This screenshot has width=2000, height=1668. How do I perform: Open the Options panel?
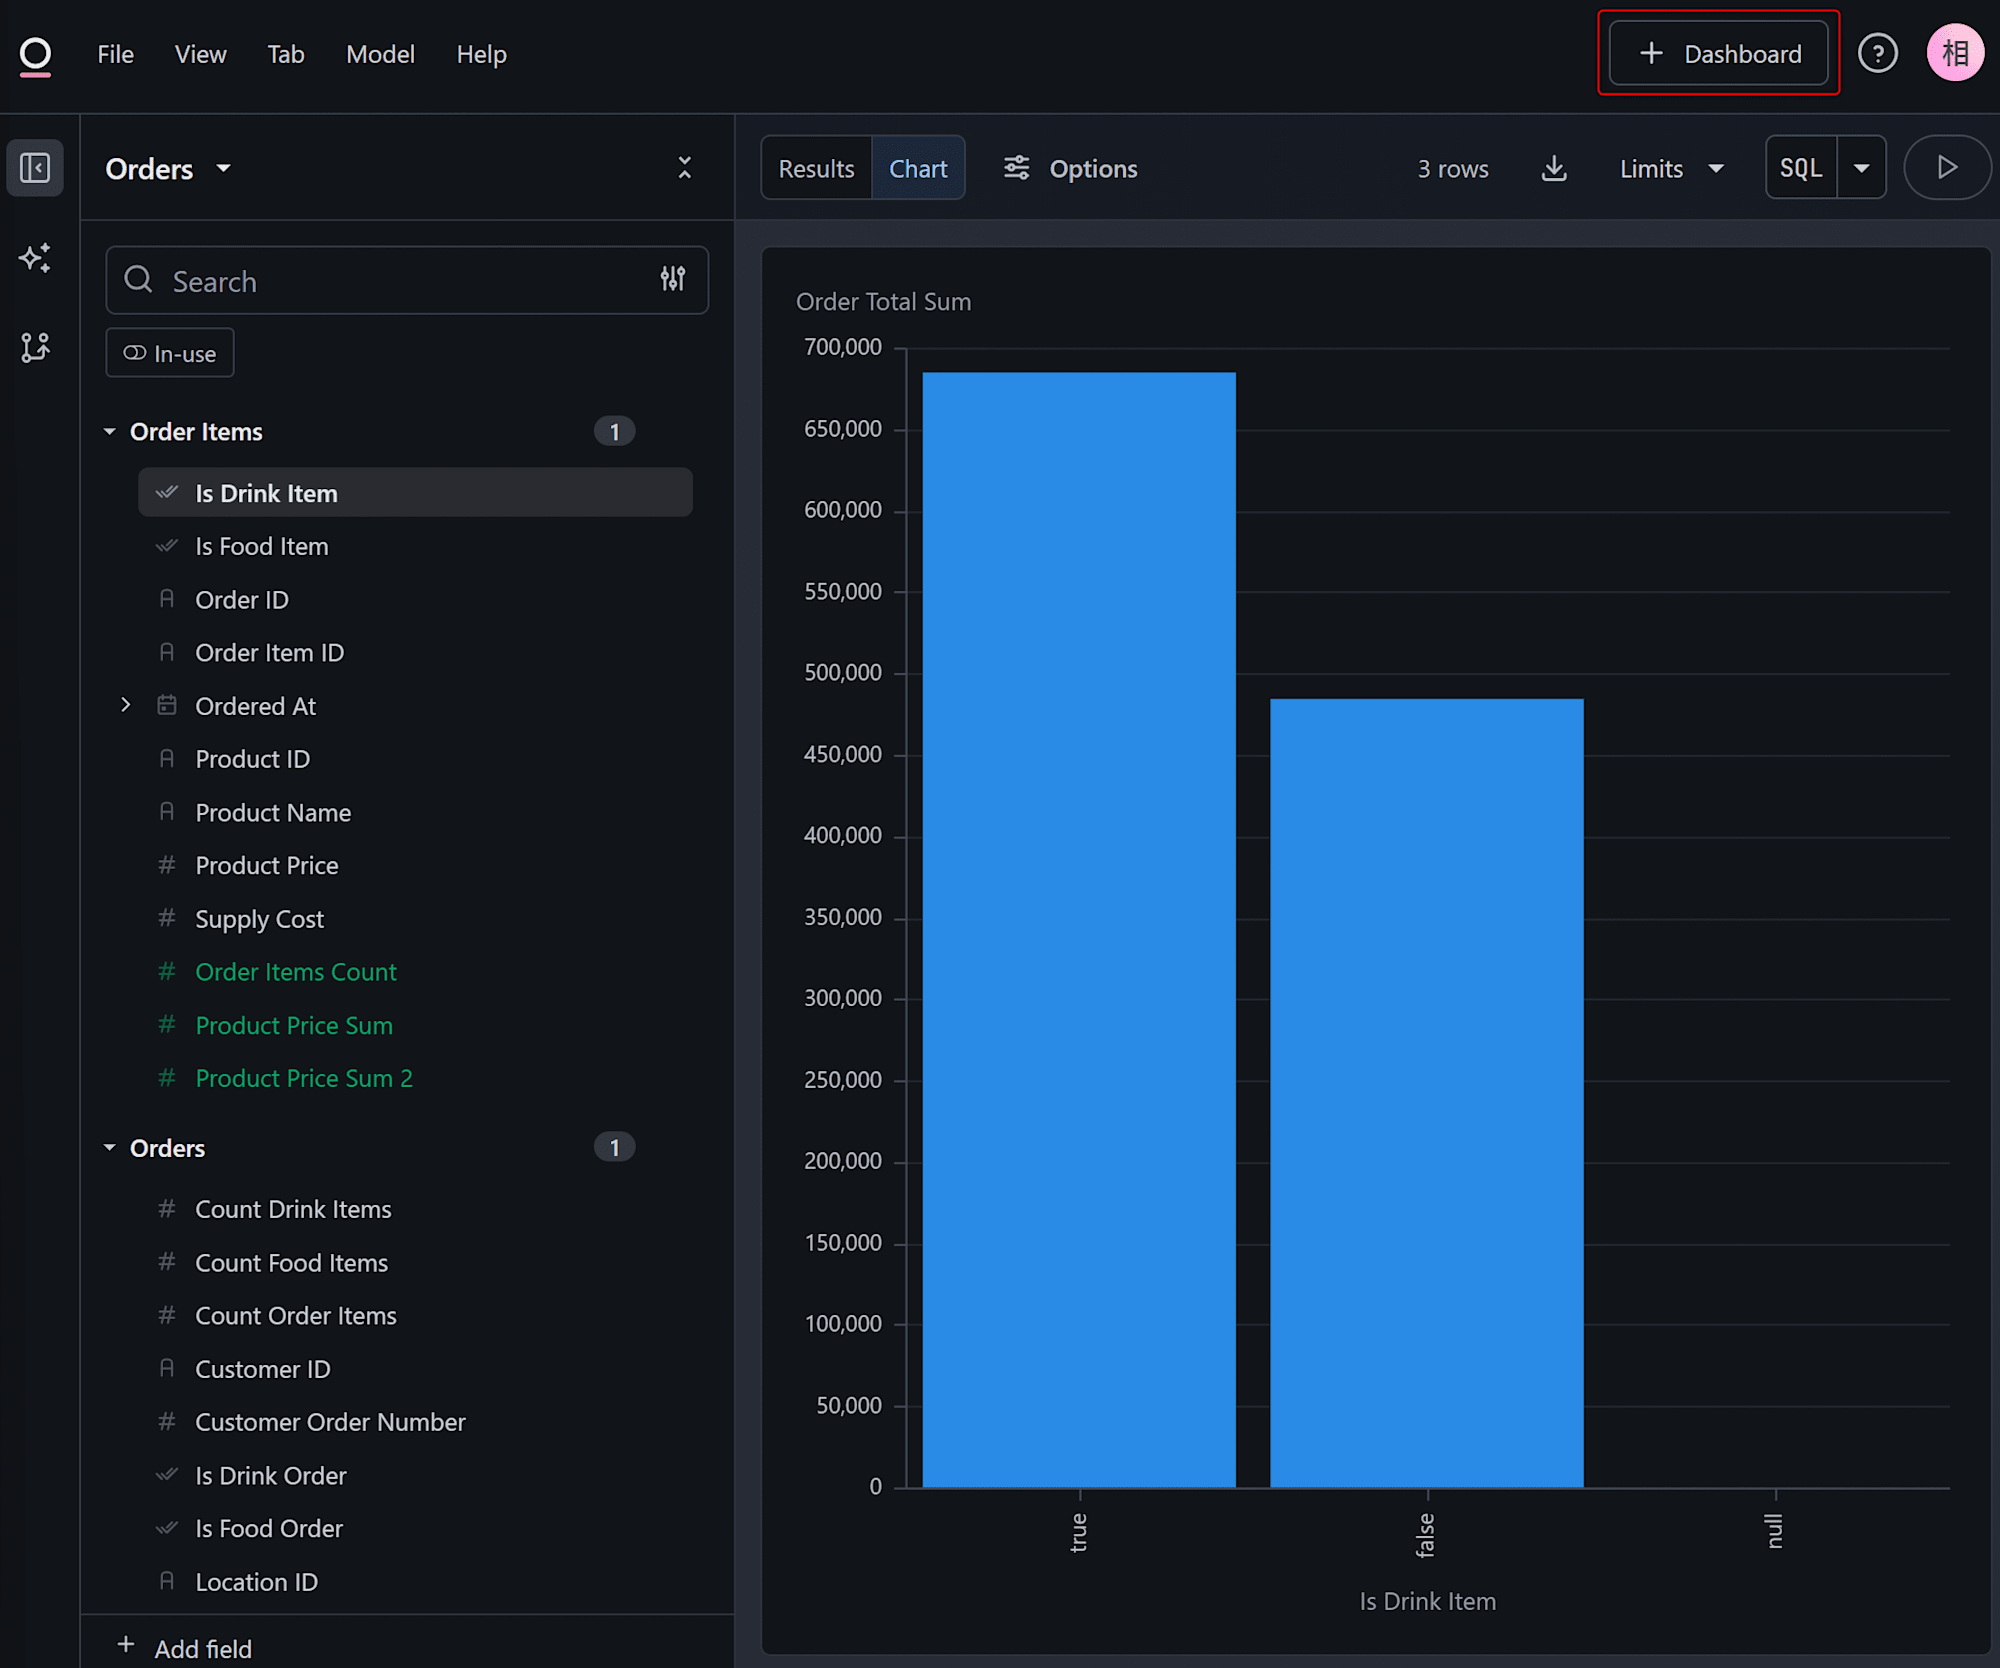tap(1070, 166)
